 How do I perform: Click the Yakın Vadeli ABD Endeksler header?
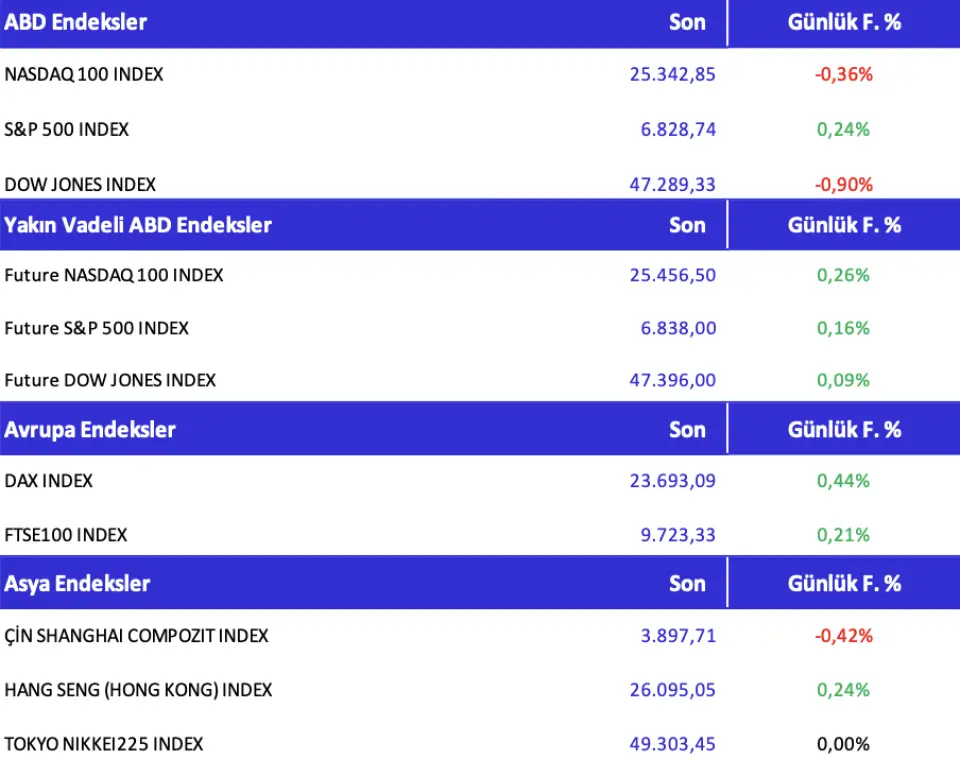point(138,225)
